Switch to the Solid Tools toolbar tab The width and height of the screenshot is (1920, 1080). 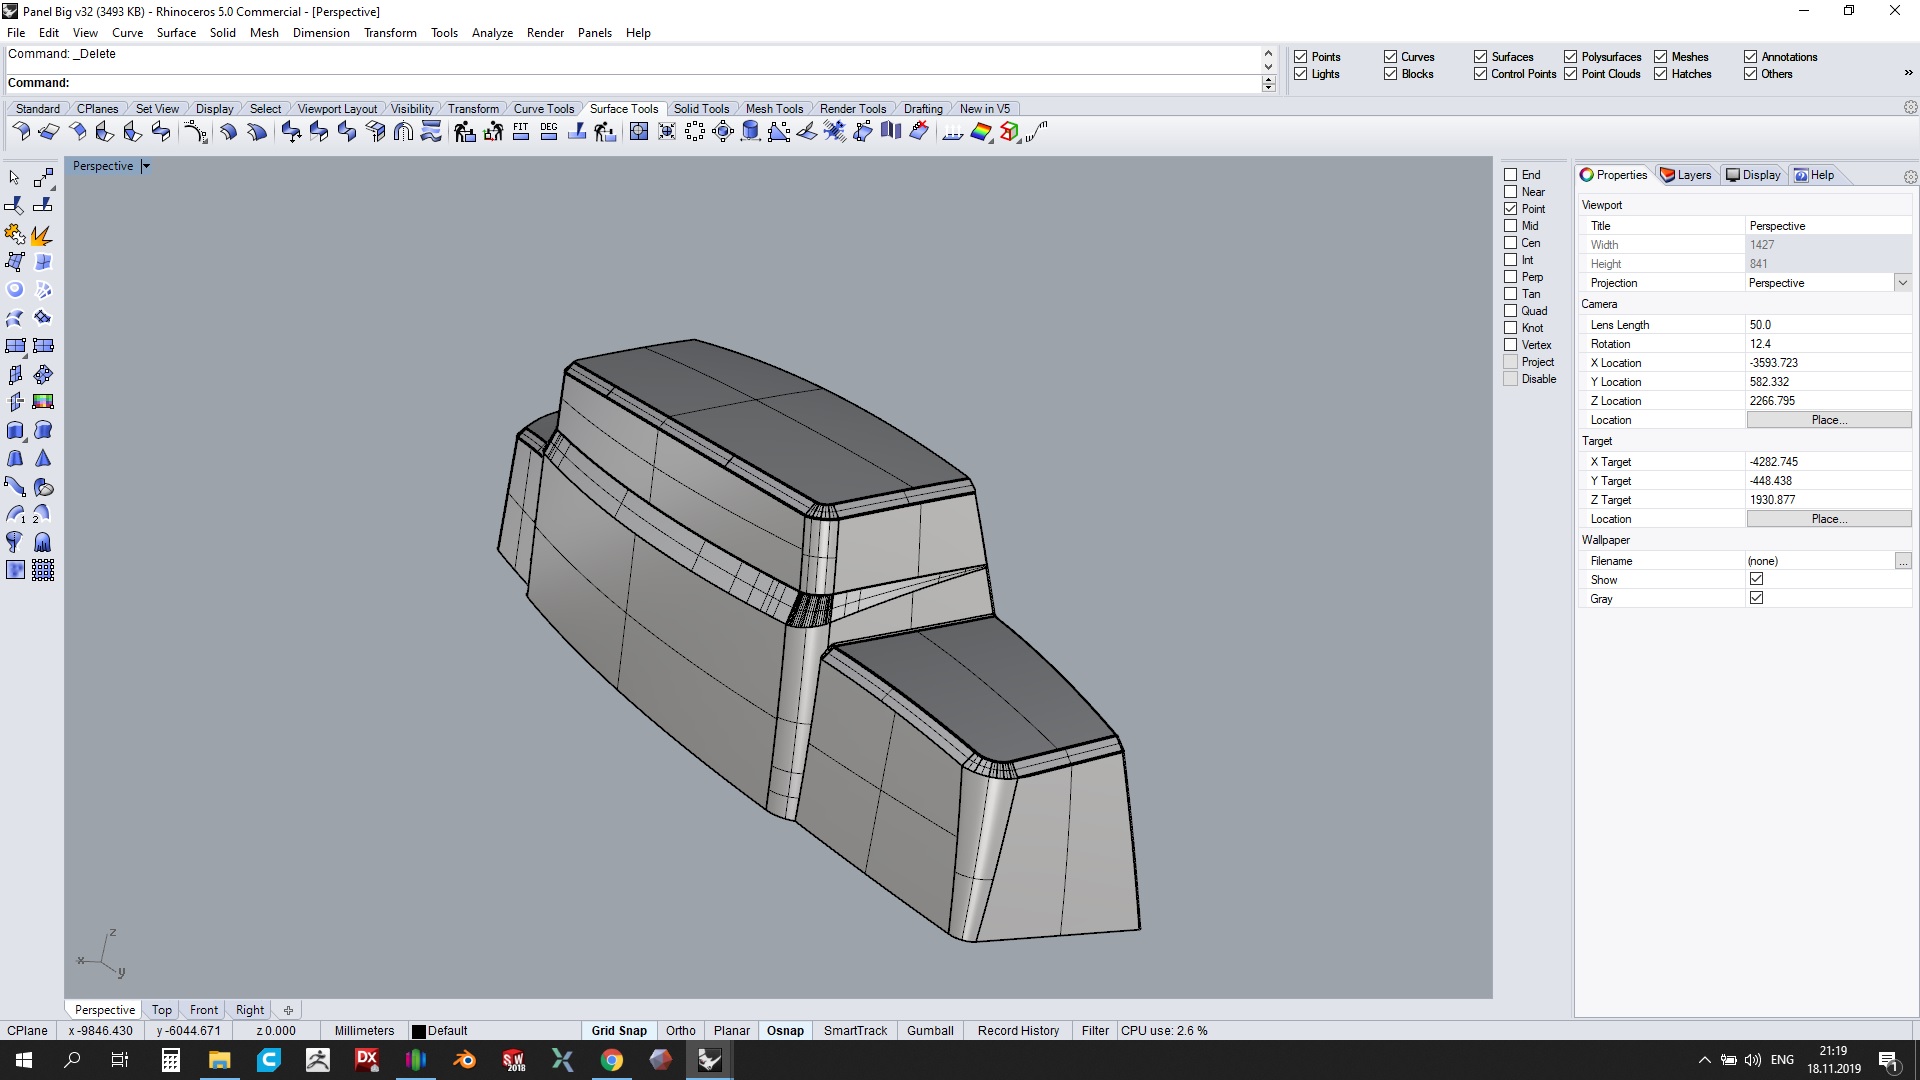click(x=700, y=109)
